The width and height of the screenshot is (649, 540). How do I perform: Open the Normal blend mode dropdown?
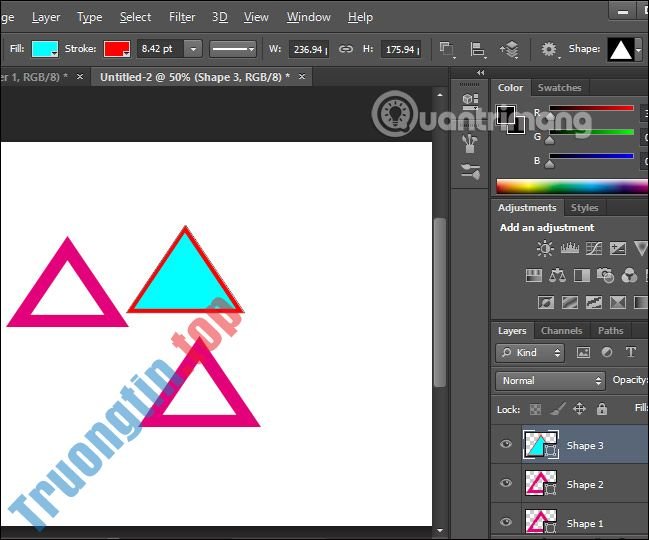point(550,381)
